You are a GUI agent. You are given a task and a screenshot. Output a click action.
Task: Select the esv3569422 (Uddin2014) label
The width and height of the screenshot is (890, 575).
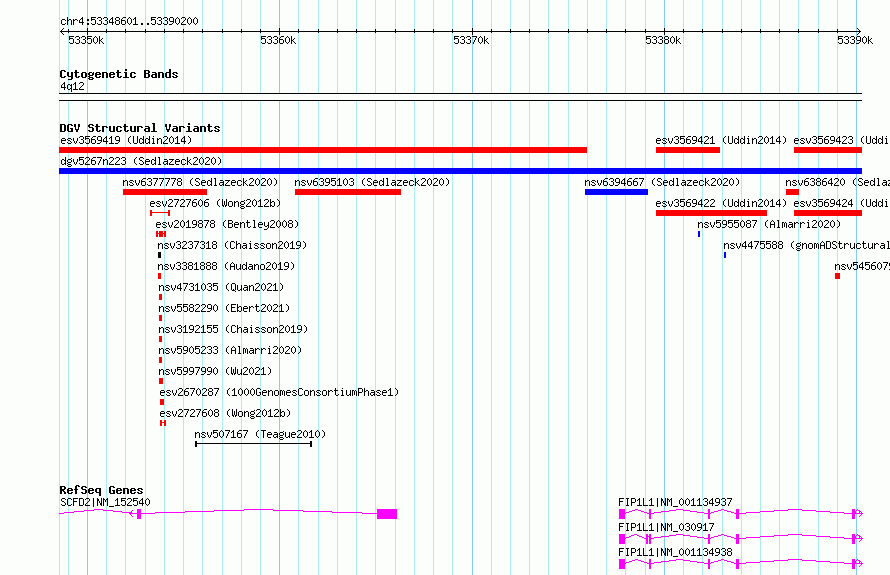[721, 203]
